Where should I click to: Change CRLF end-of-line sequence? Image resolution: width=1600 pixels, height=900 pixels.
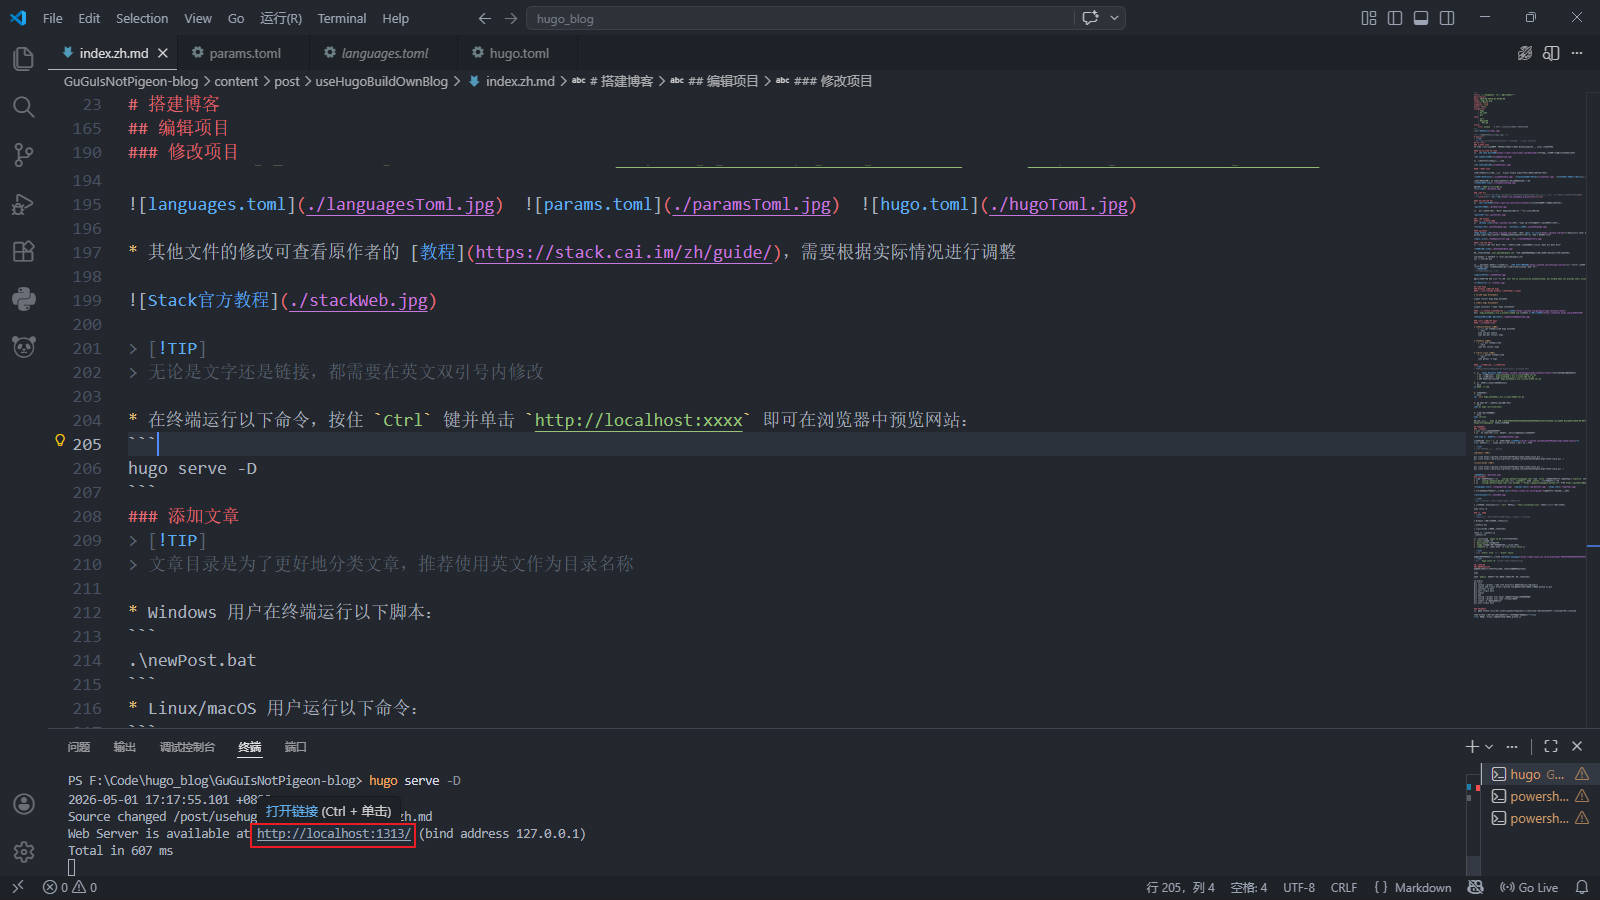coord(1344,887)
